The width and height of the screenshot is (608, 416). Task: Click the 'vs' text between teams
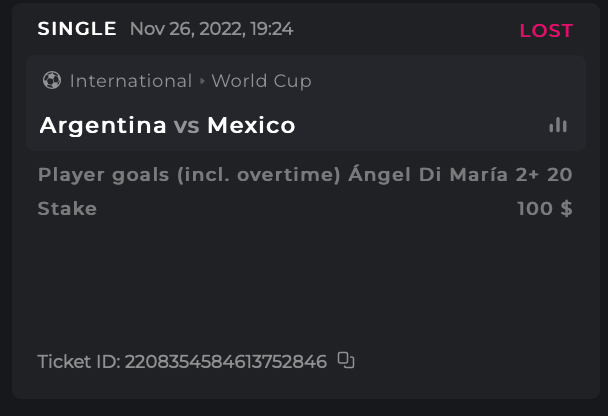pos(187,126)
